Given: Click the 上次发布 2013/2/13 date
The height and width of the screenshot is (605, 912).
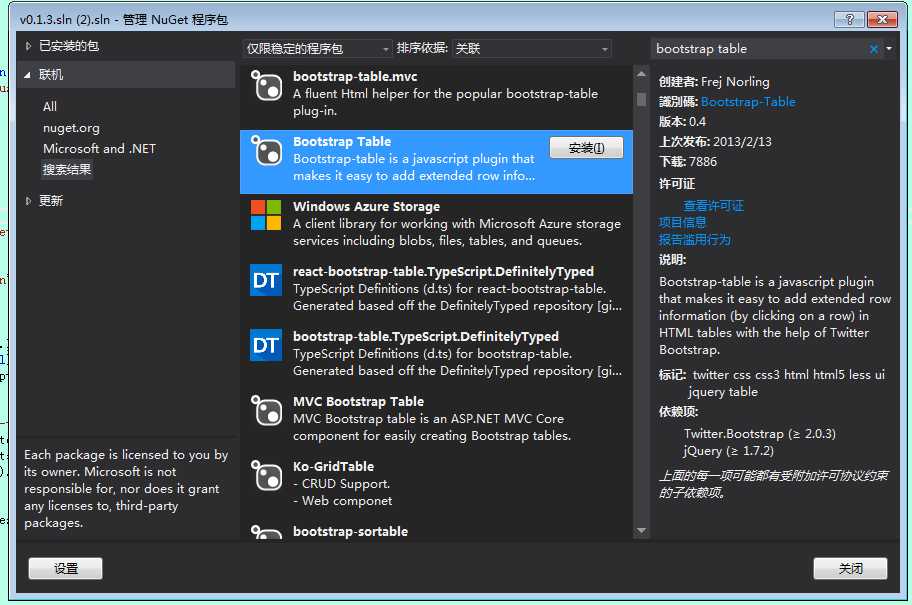Looking at the screenshot, I should pyautogui.click(x=742, y=142).
